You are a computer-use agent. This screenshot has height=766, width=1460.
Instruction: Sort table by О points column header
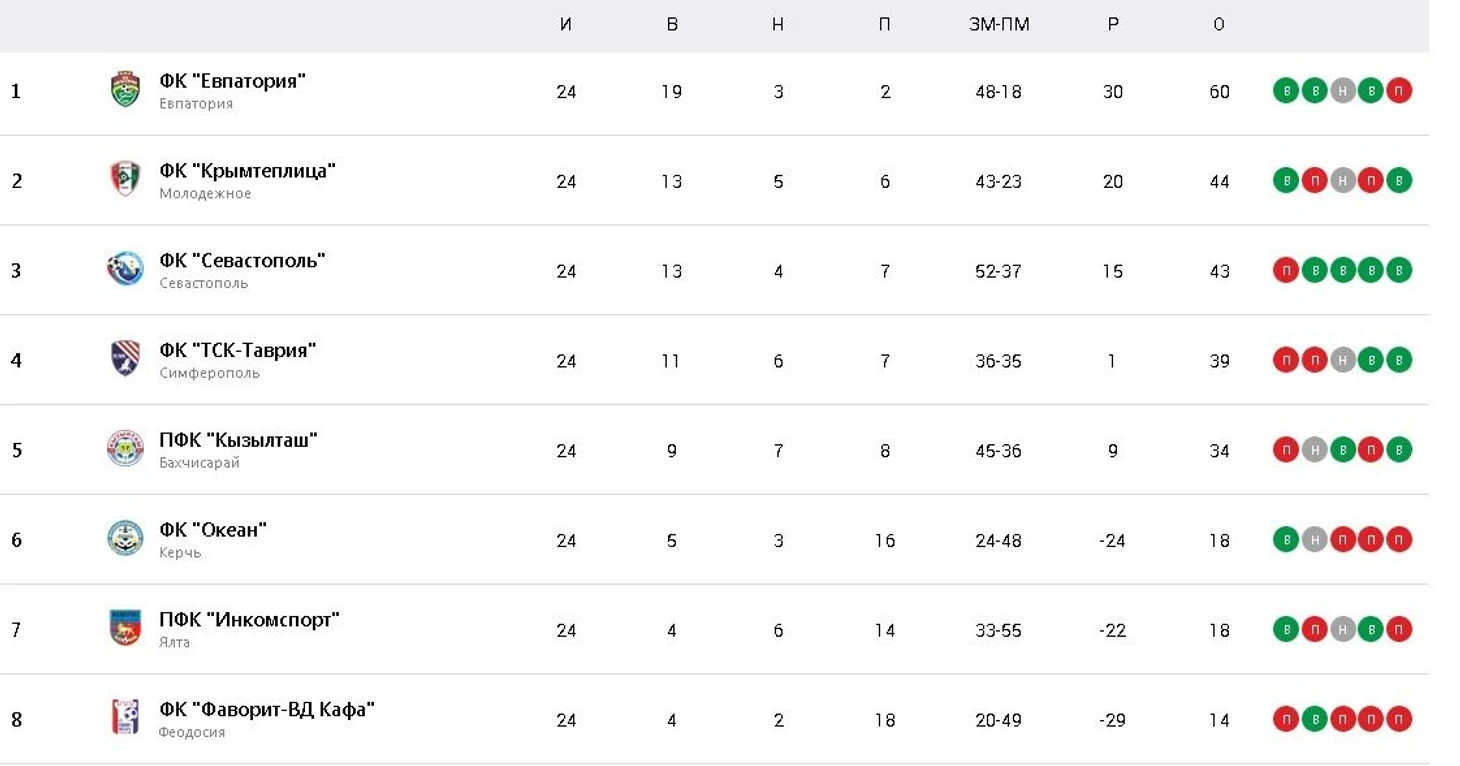[1218, 25]
